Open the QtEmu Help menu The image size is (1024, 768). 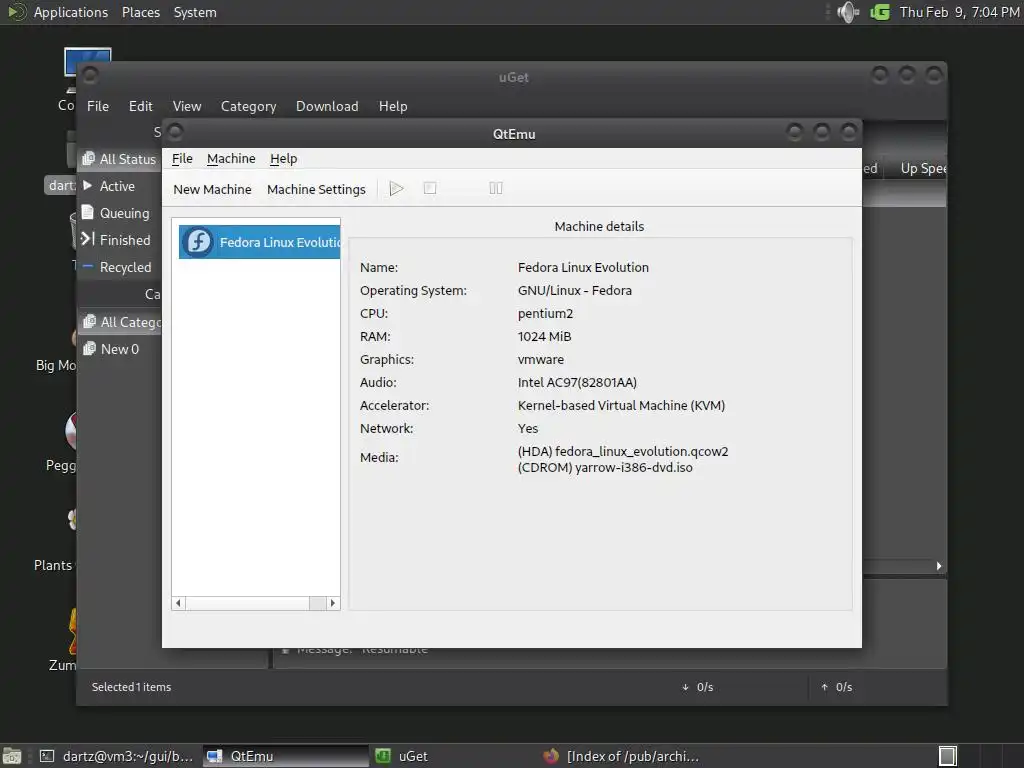tap(283, 159)
